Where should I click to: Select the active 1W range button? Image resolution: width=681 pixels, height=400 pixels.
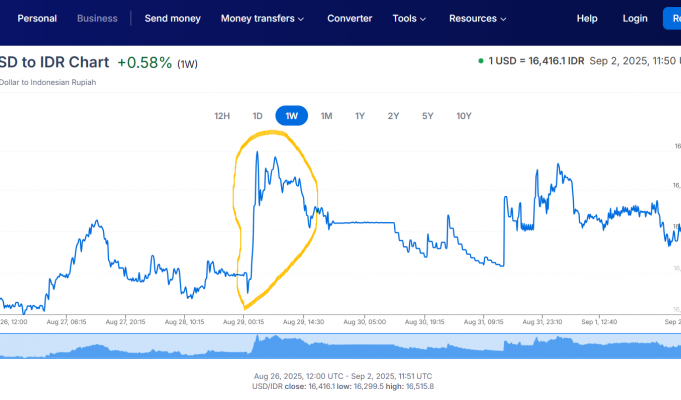291,116
